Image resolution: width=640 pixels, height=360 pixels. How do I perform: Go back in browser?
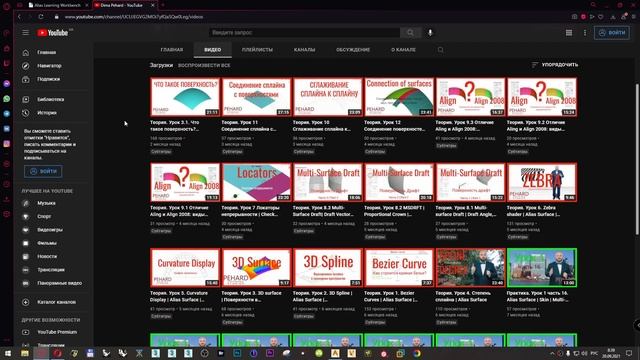pos(19,17)
